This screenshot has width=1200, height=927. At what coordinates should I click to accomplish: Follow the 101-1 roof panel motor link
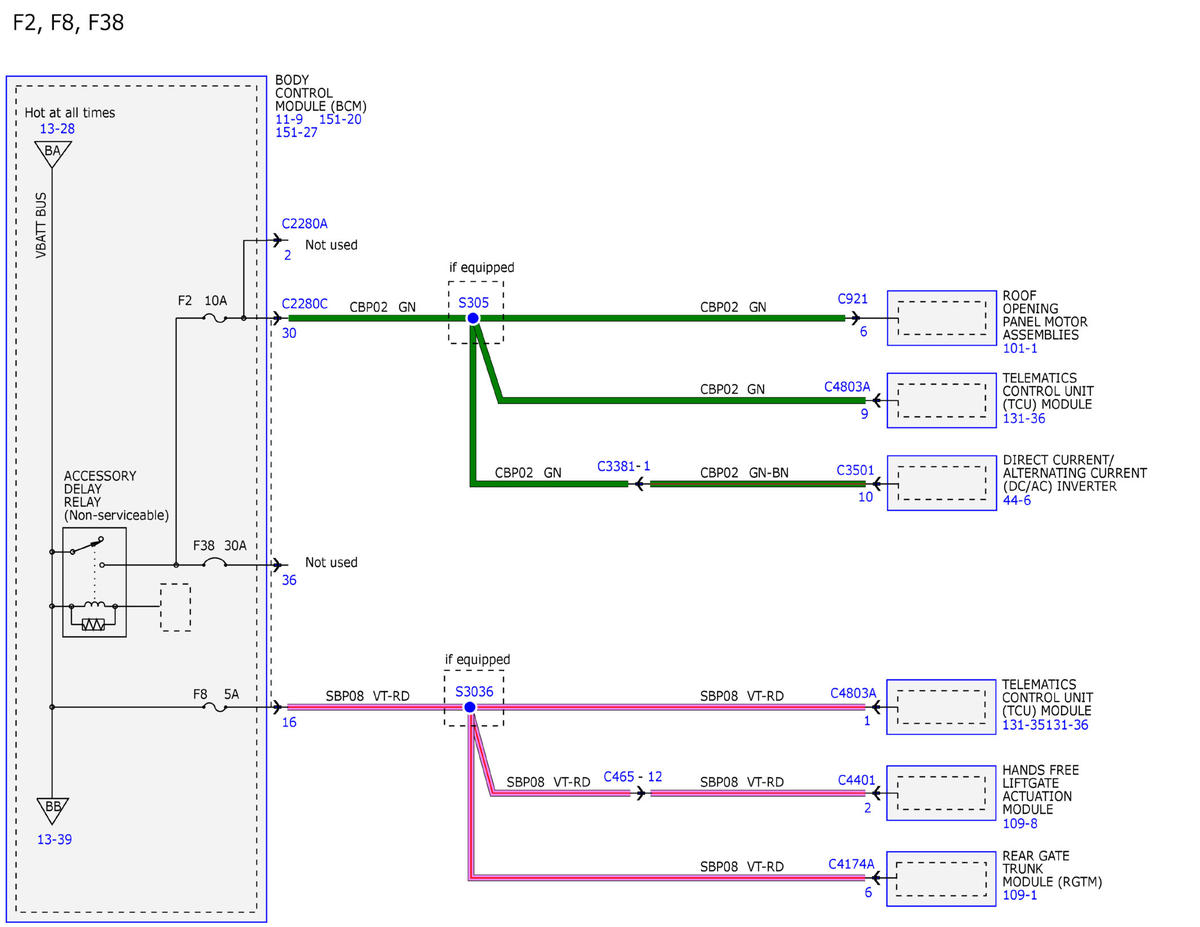pos(1019,350)
